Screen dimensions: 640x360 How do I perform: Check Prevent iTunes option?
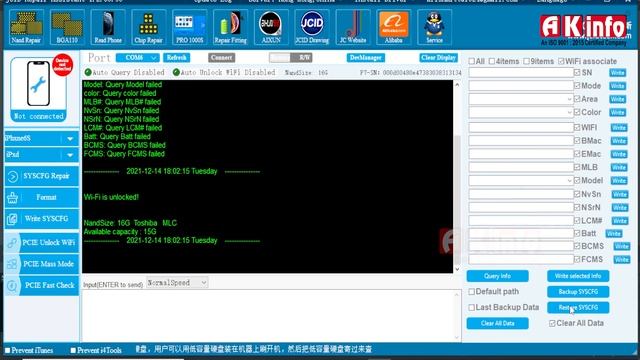click(x=7, y=350)
